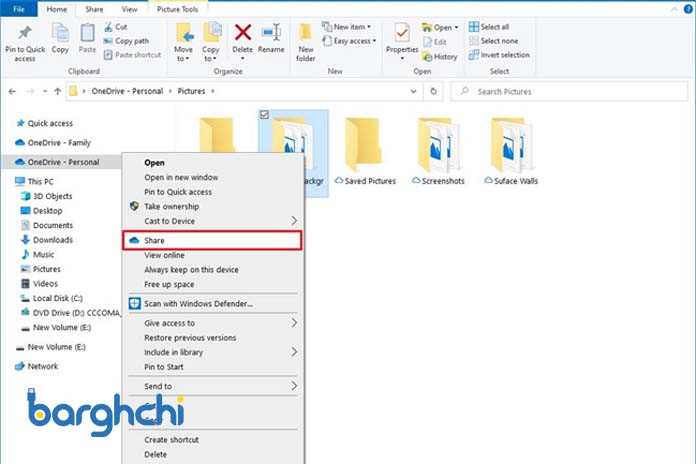Select Network in navigation pane

click(x=37, y=366)
